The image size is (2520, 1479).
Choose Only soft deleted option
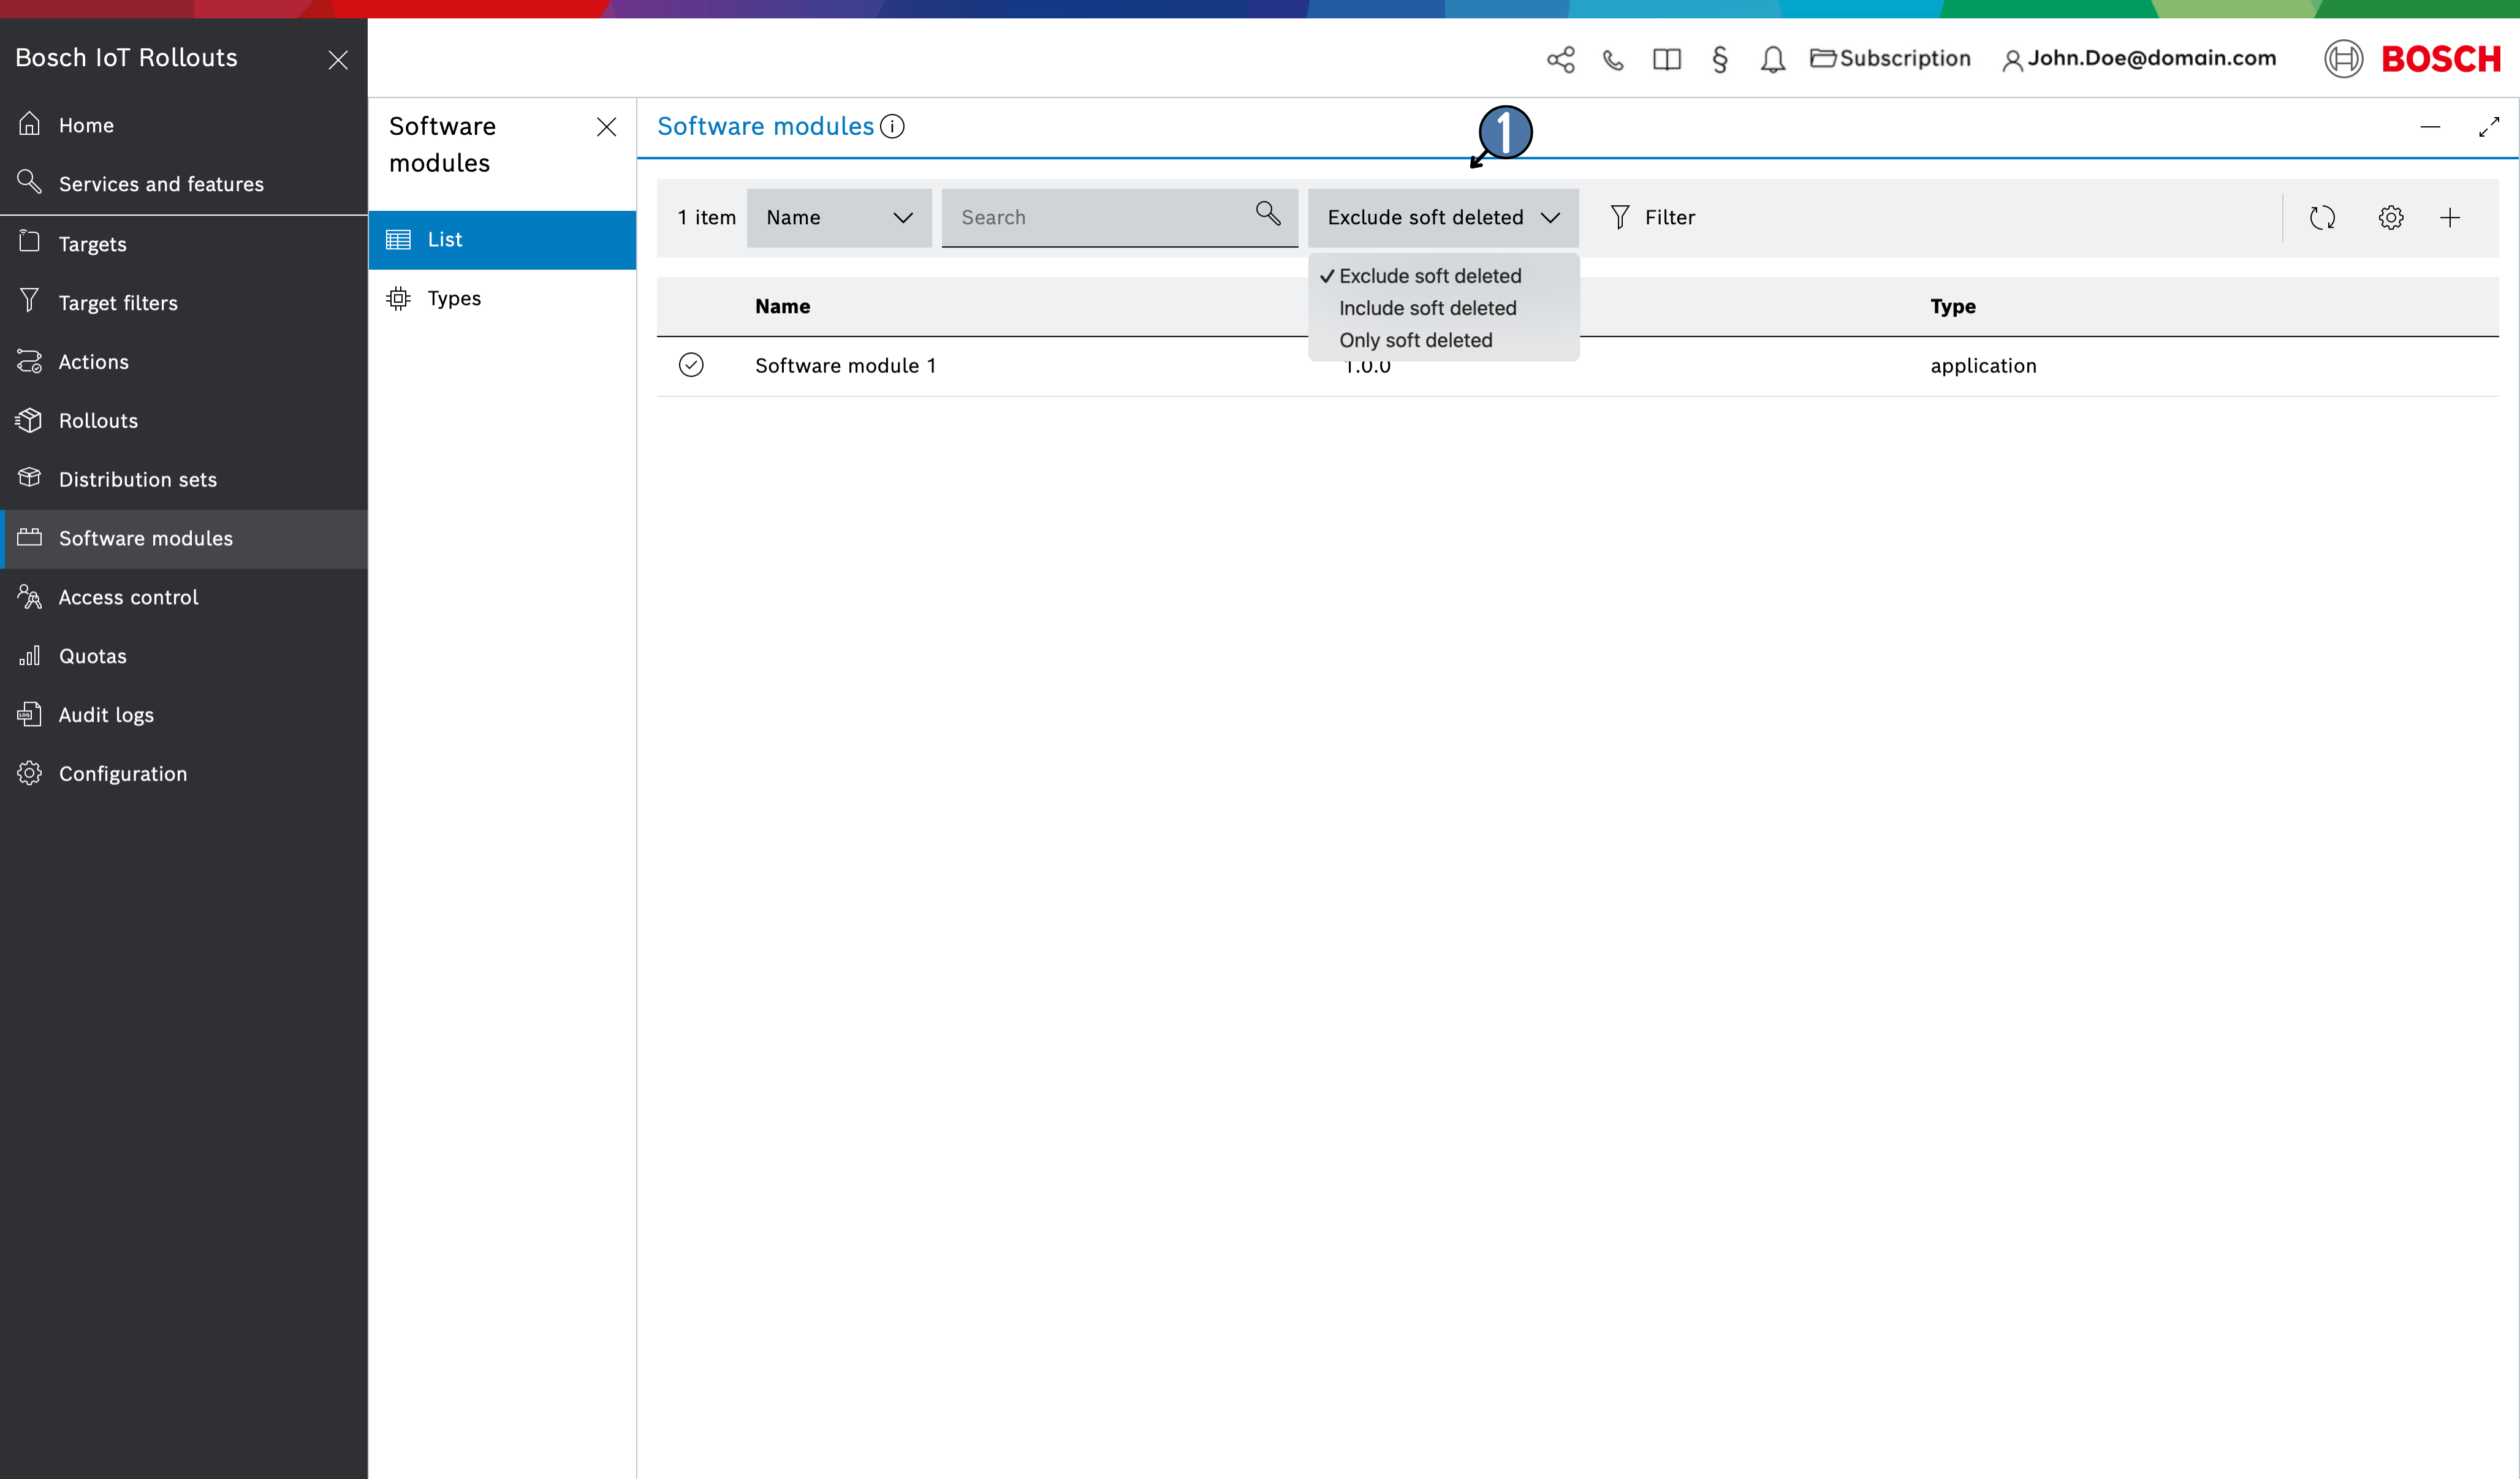click(x=1443, y=340)
